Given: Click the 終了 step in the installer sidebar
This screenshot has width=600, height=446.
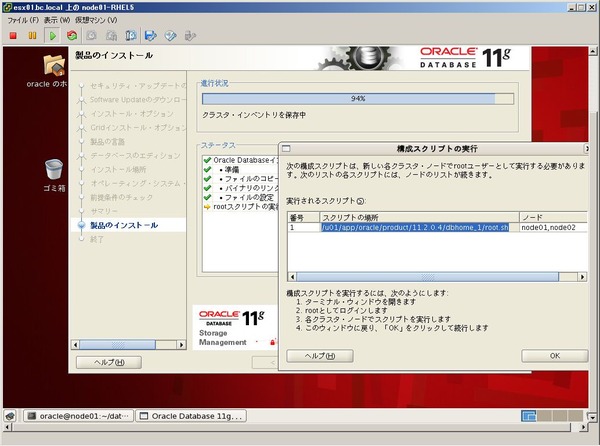Looking at the screenshot, I should tap(97, 239).
